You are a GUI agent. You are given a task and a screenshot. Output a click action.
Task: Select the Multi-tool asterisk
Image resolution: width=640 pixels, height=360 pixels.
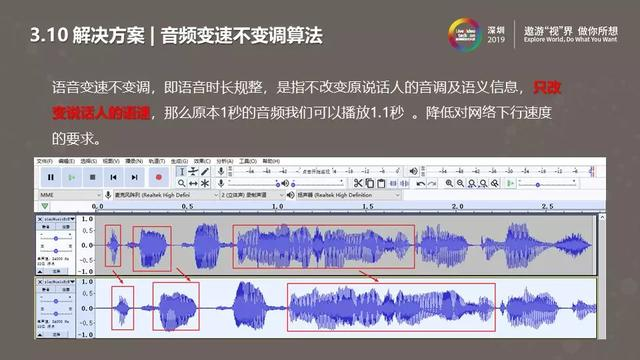[x=205, y=183]
